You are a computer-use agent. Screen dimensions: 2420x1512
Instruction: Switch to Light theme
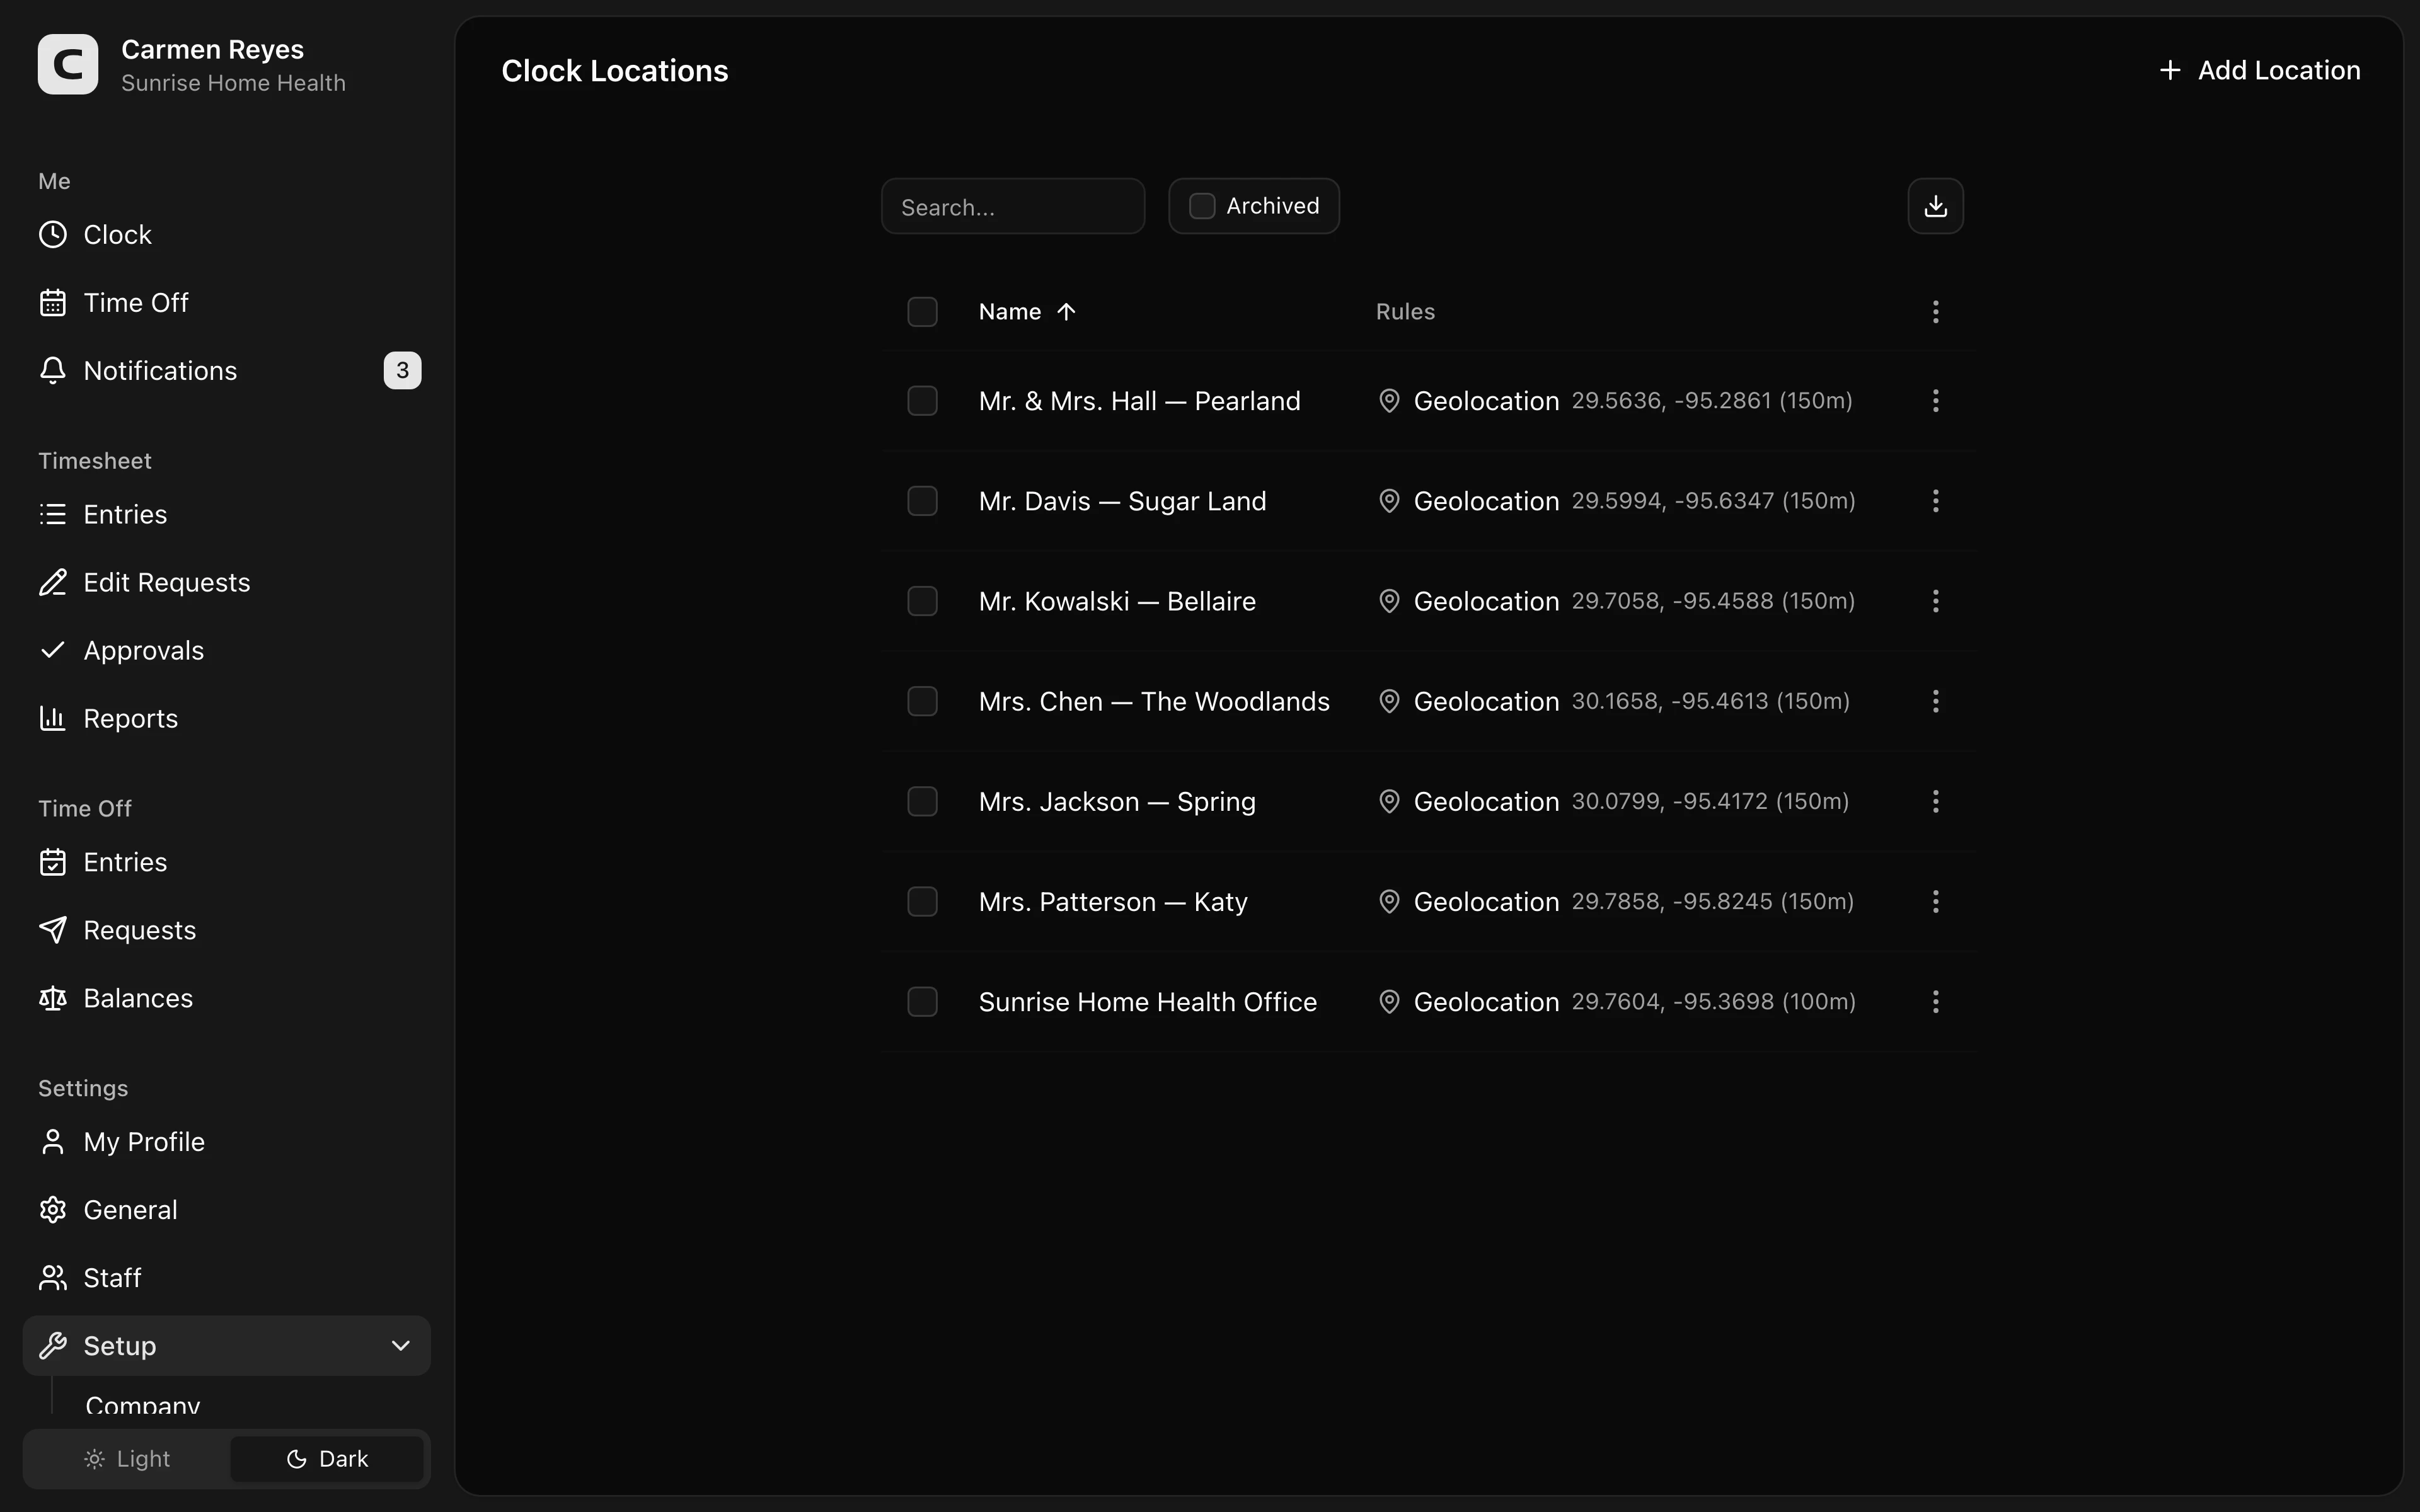(128, 1459)
